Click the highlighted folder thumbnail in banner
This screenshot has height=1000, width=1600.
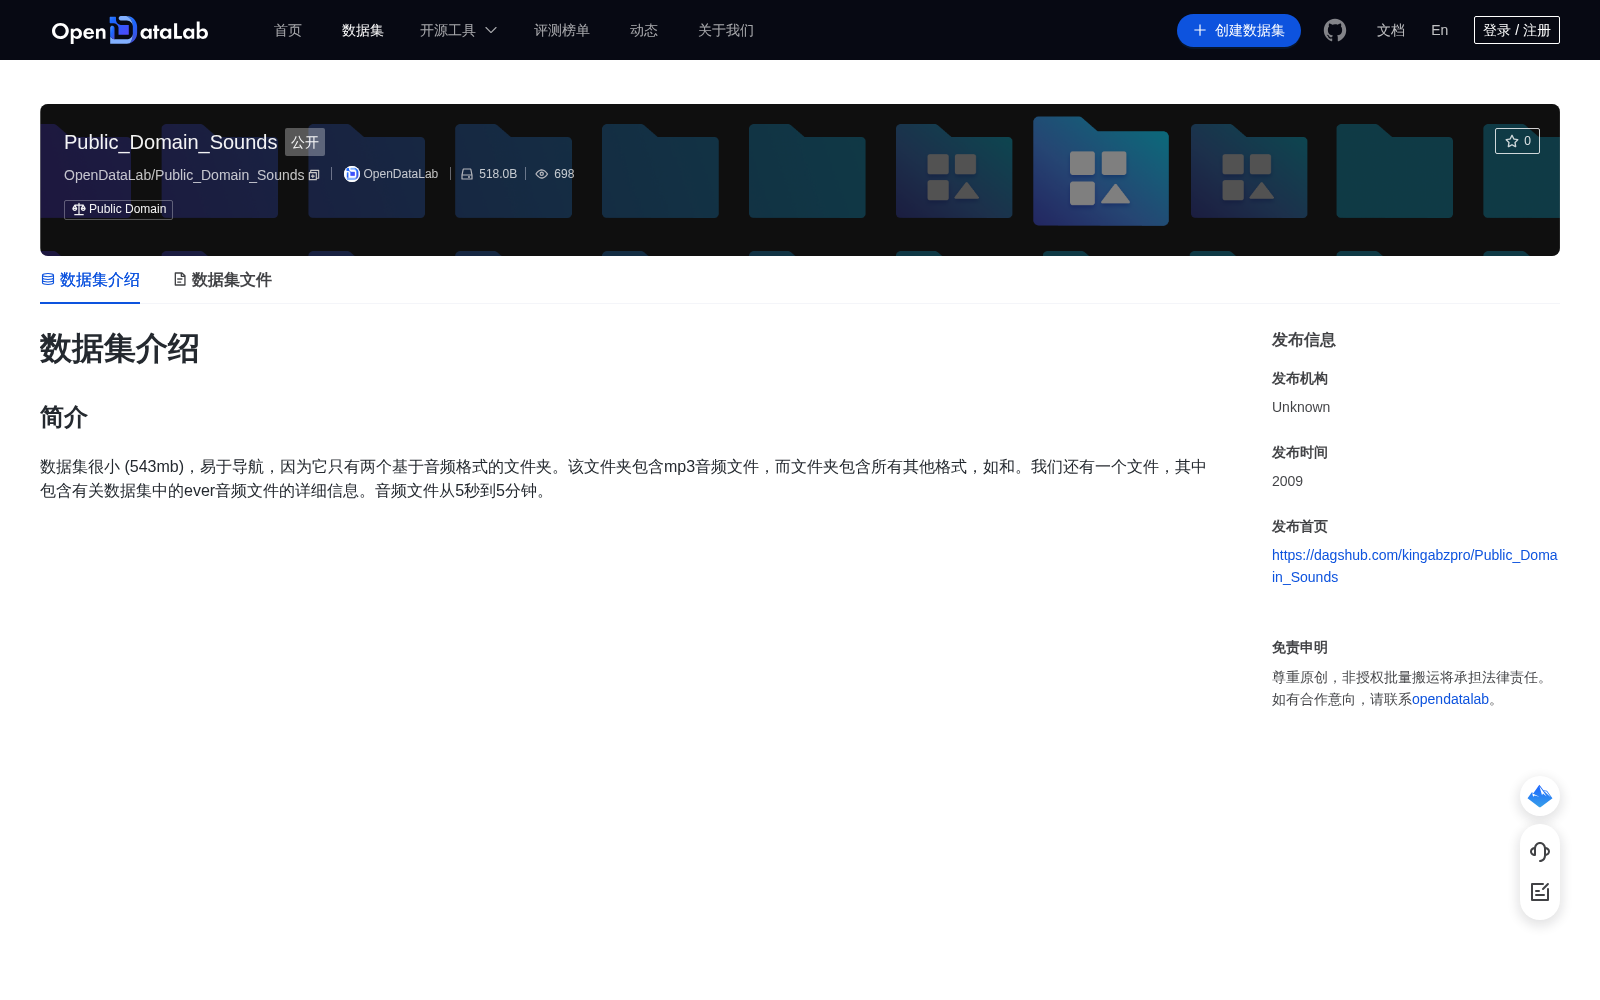(x=1101, y=171)
